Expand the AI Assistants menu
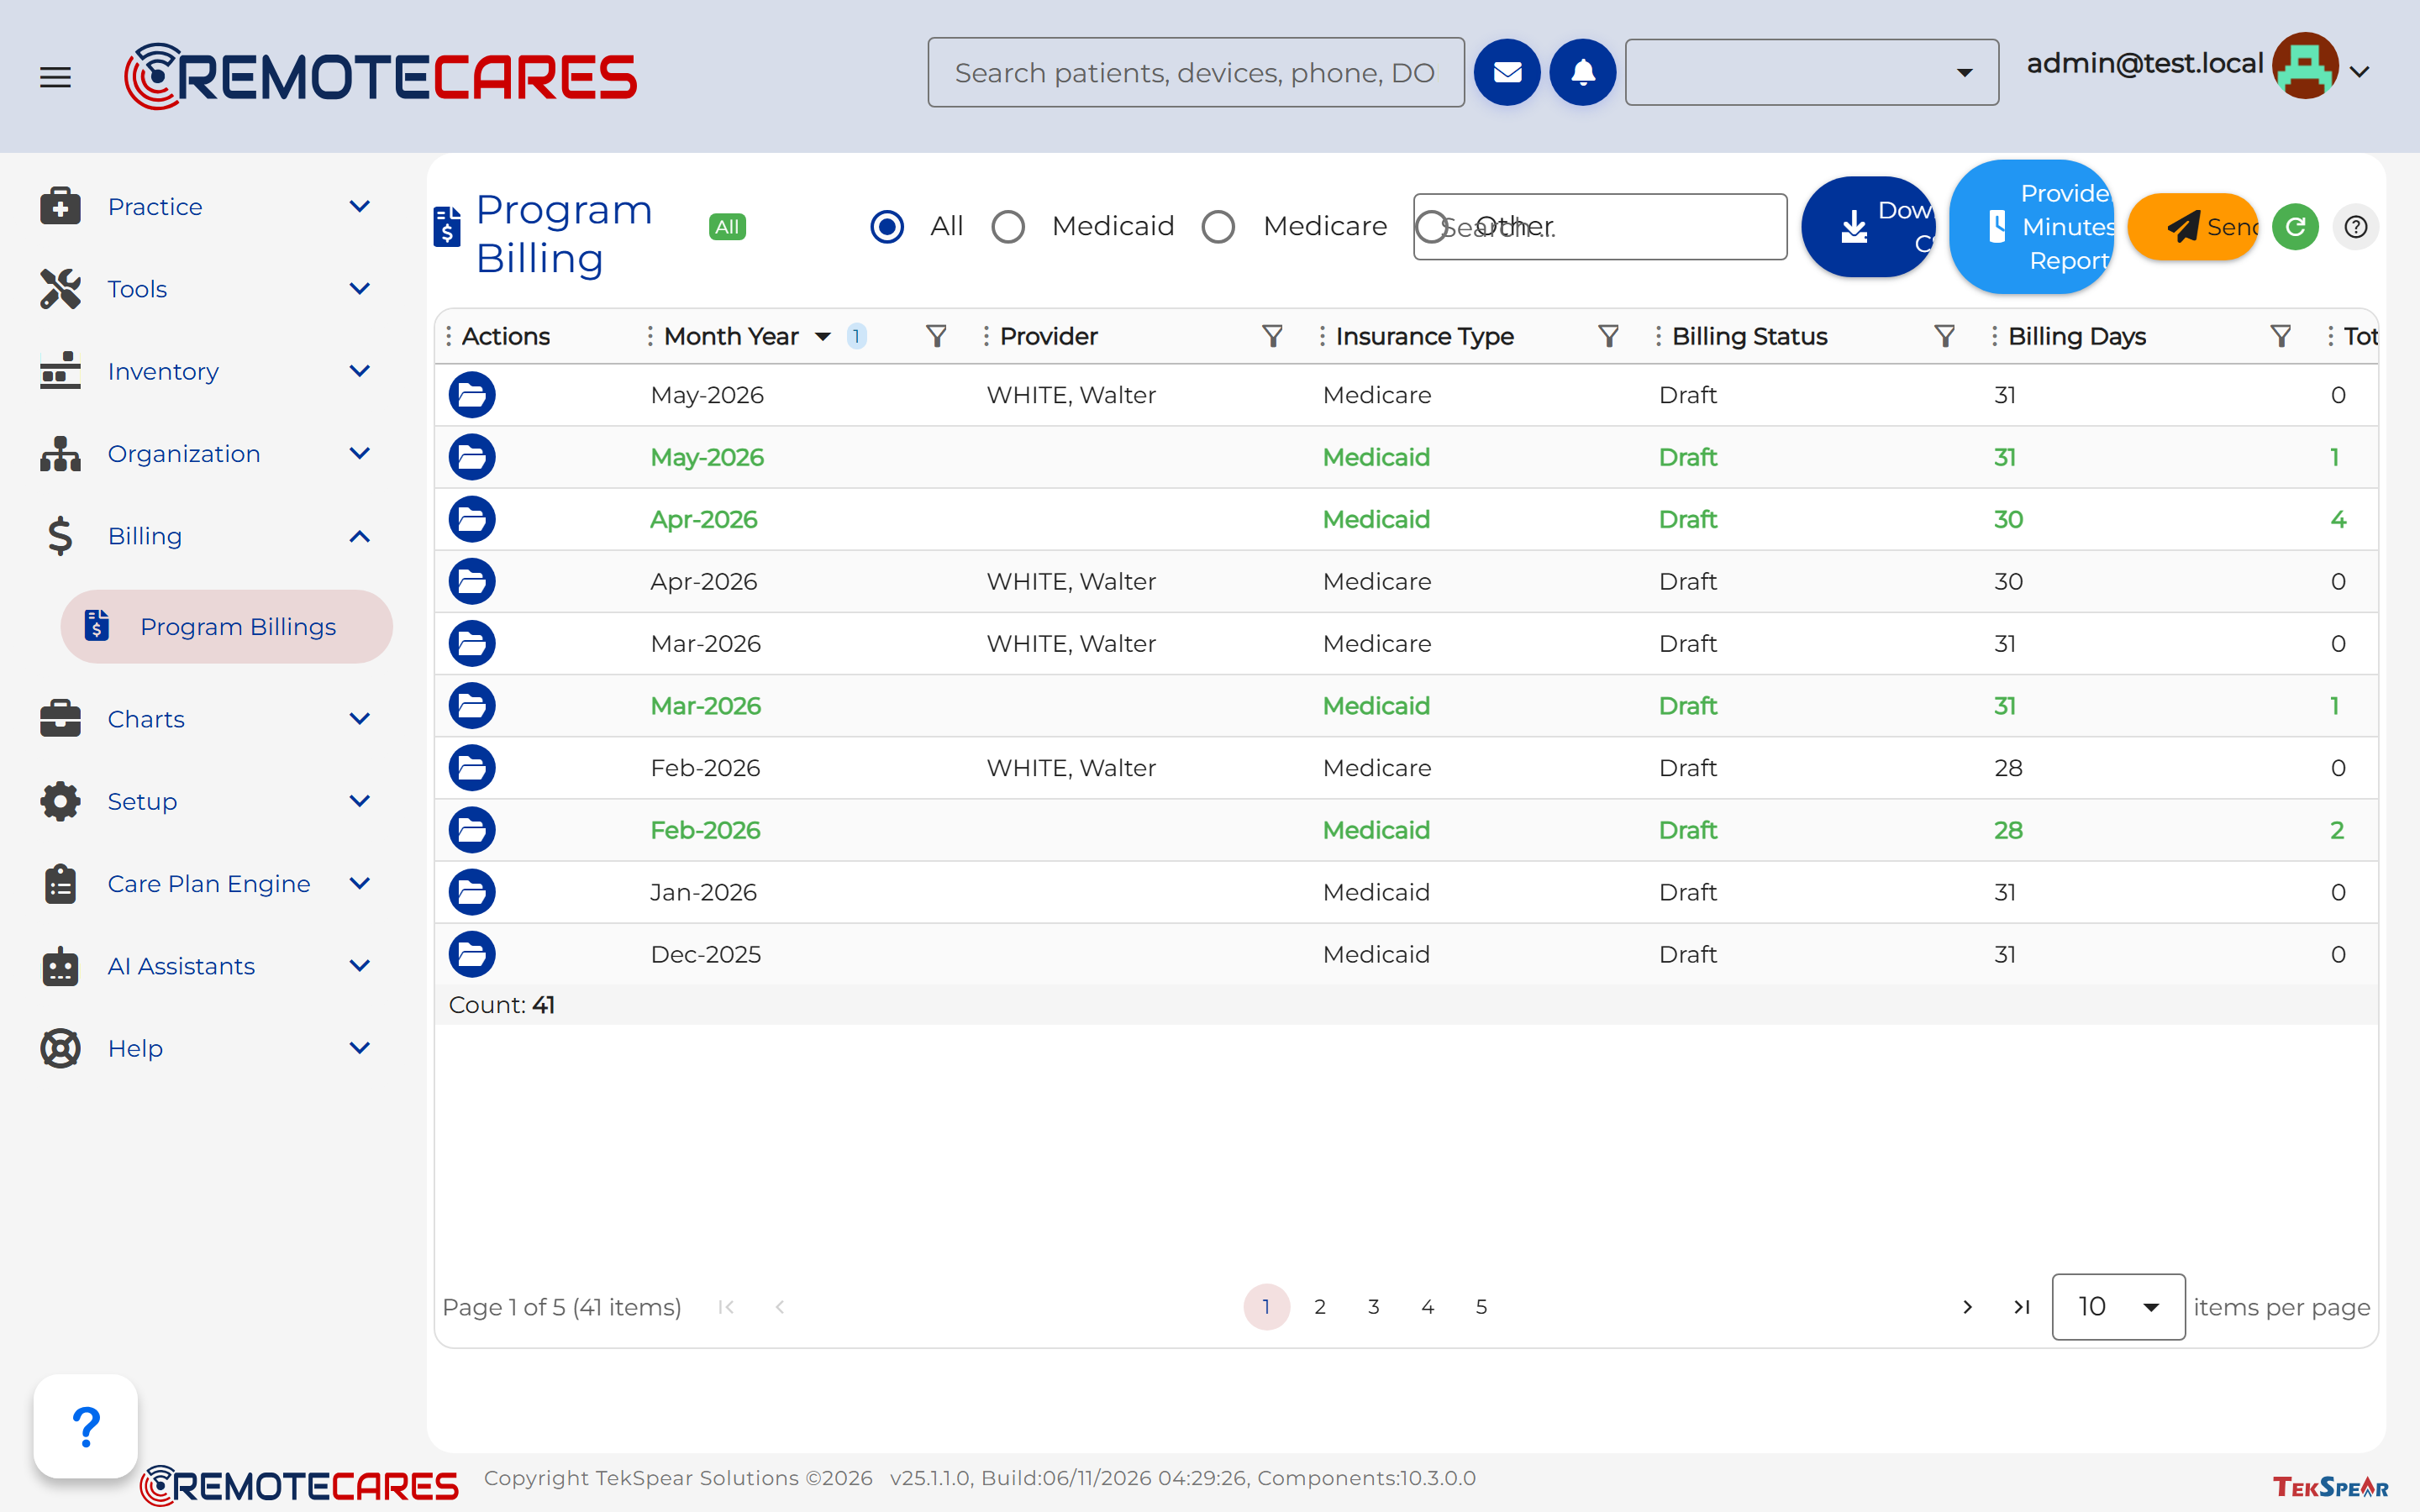2420x1512 pixels. coord(205,966)
